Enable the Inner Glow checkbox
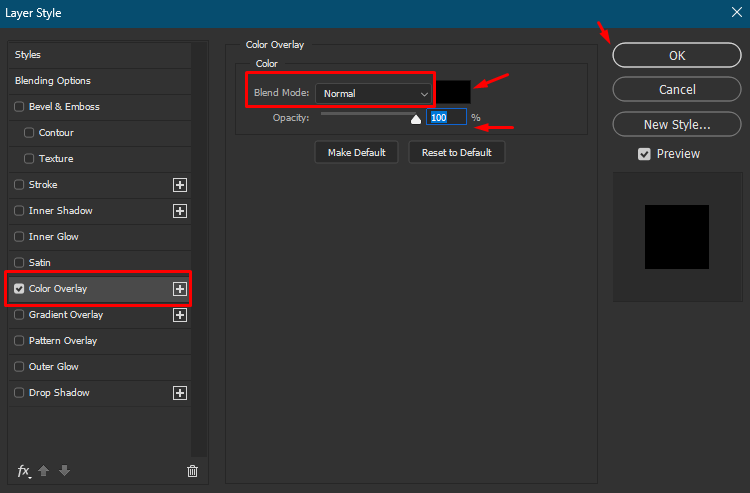The height and width of the screenshot is (493, 750). pos(19,237)
